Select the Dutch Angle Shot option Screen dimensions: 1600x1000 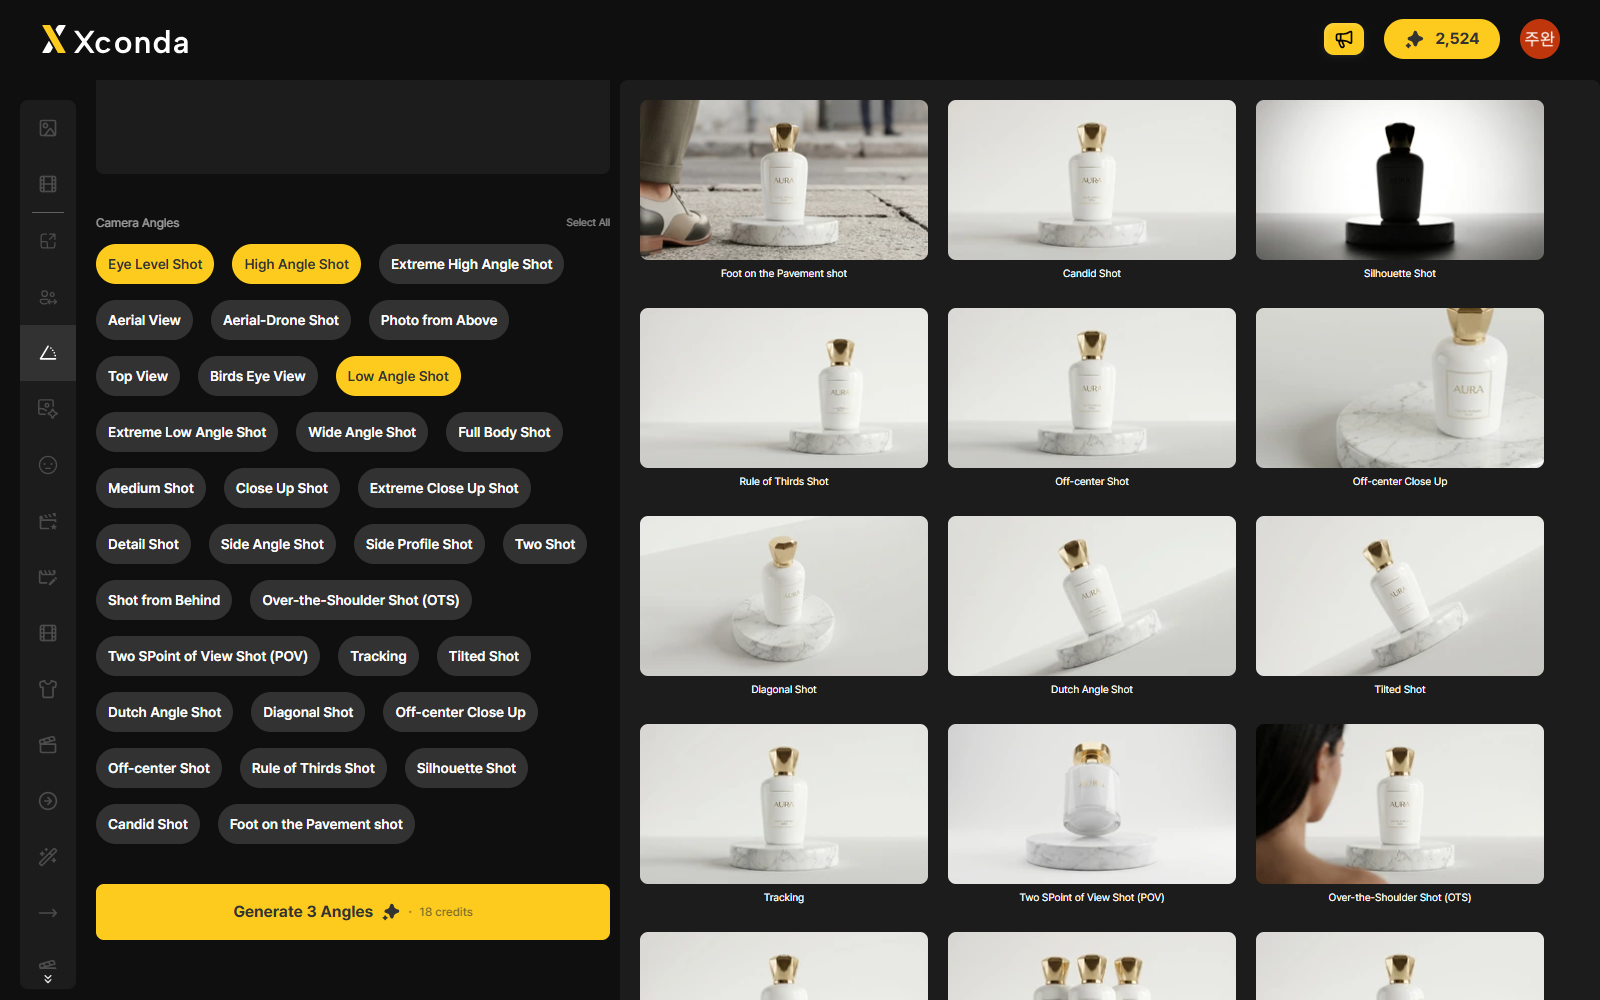[165, 712]
